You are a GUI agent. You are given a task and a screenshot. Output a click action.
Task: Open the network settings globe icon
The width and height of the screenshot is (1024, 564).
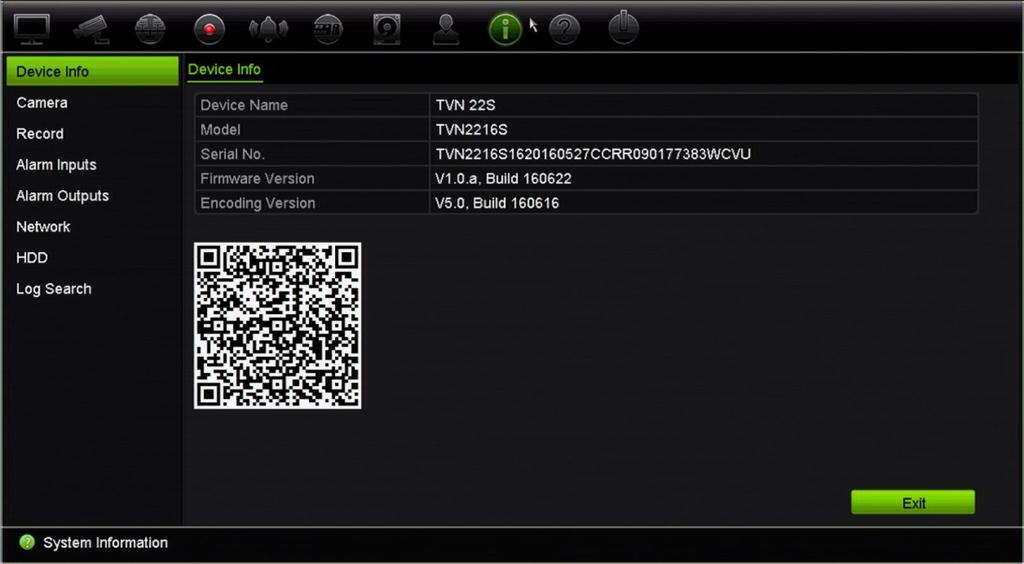tap(150, 29)
